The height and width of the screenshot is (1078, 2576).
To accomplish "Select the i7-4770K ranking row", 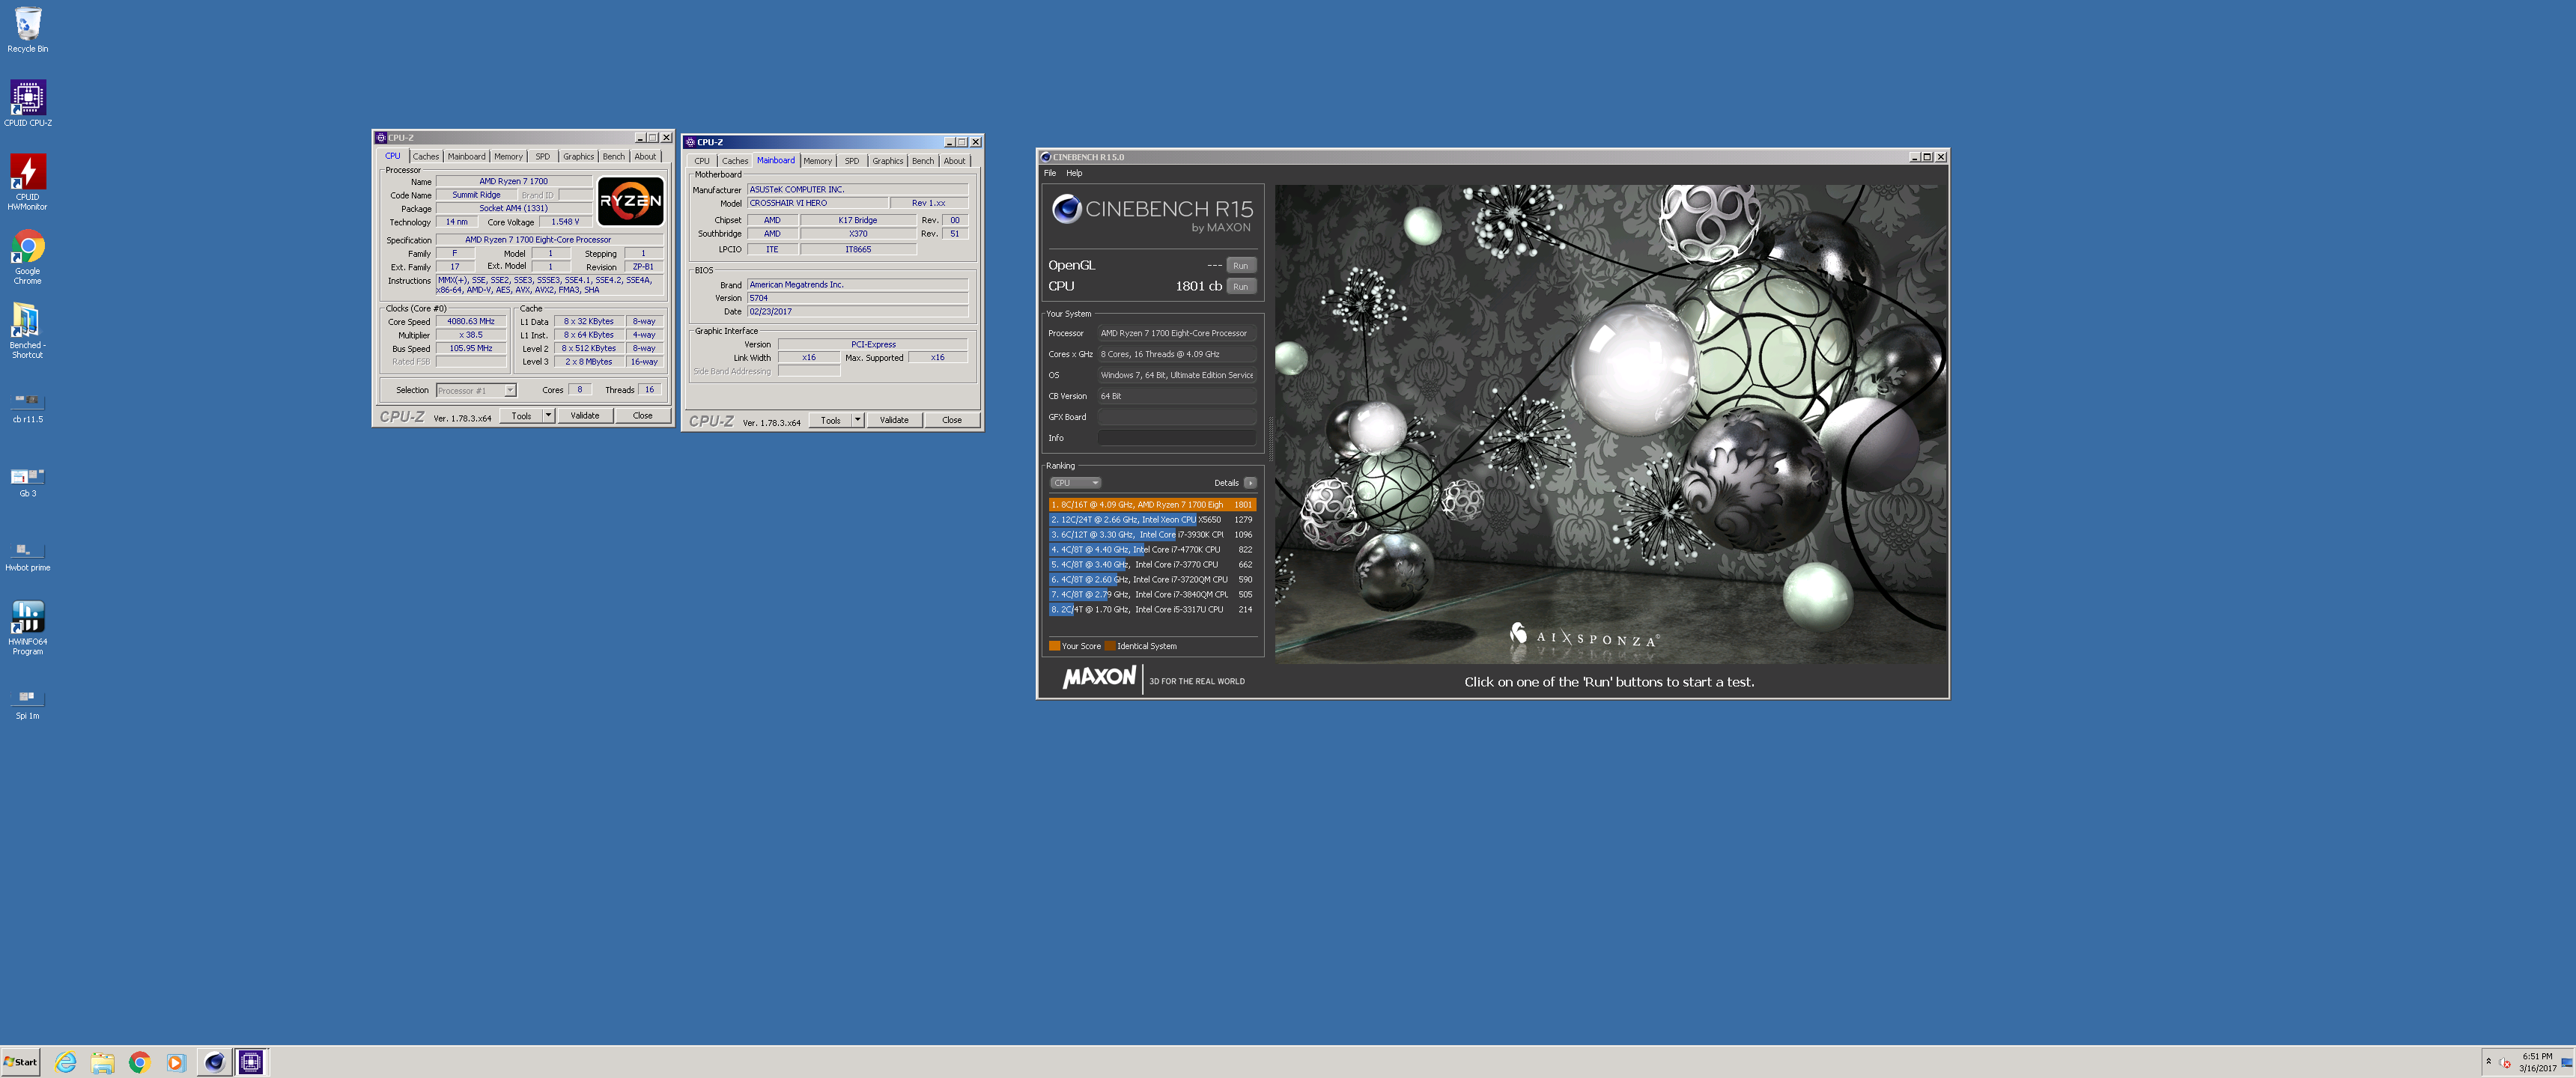I will tap(1152, 550).
